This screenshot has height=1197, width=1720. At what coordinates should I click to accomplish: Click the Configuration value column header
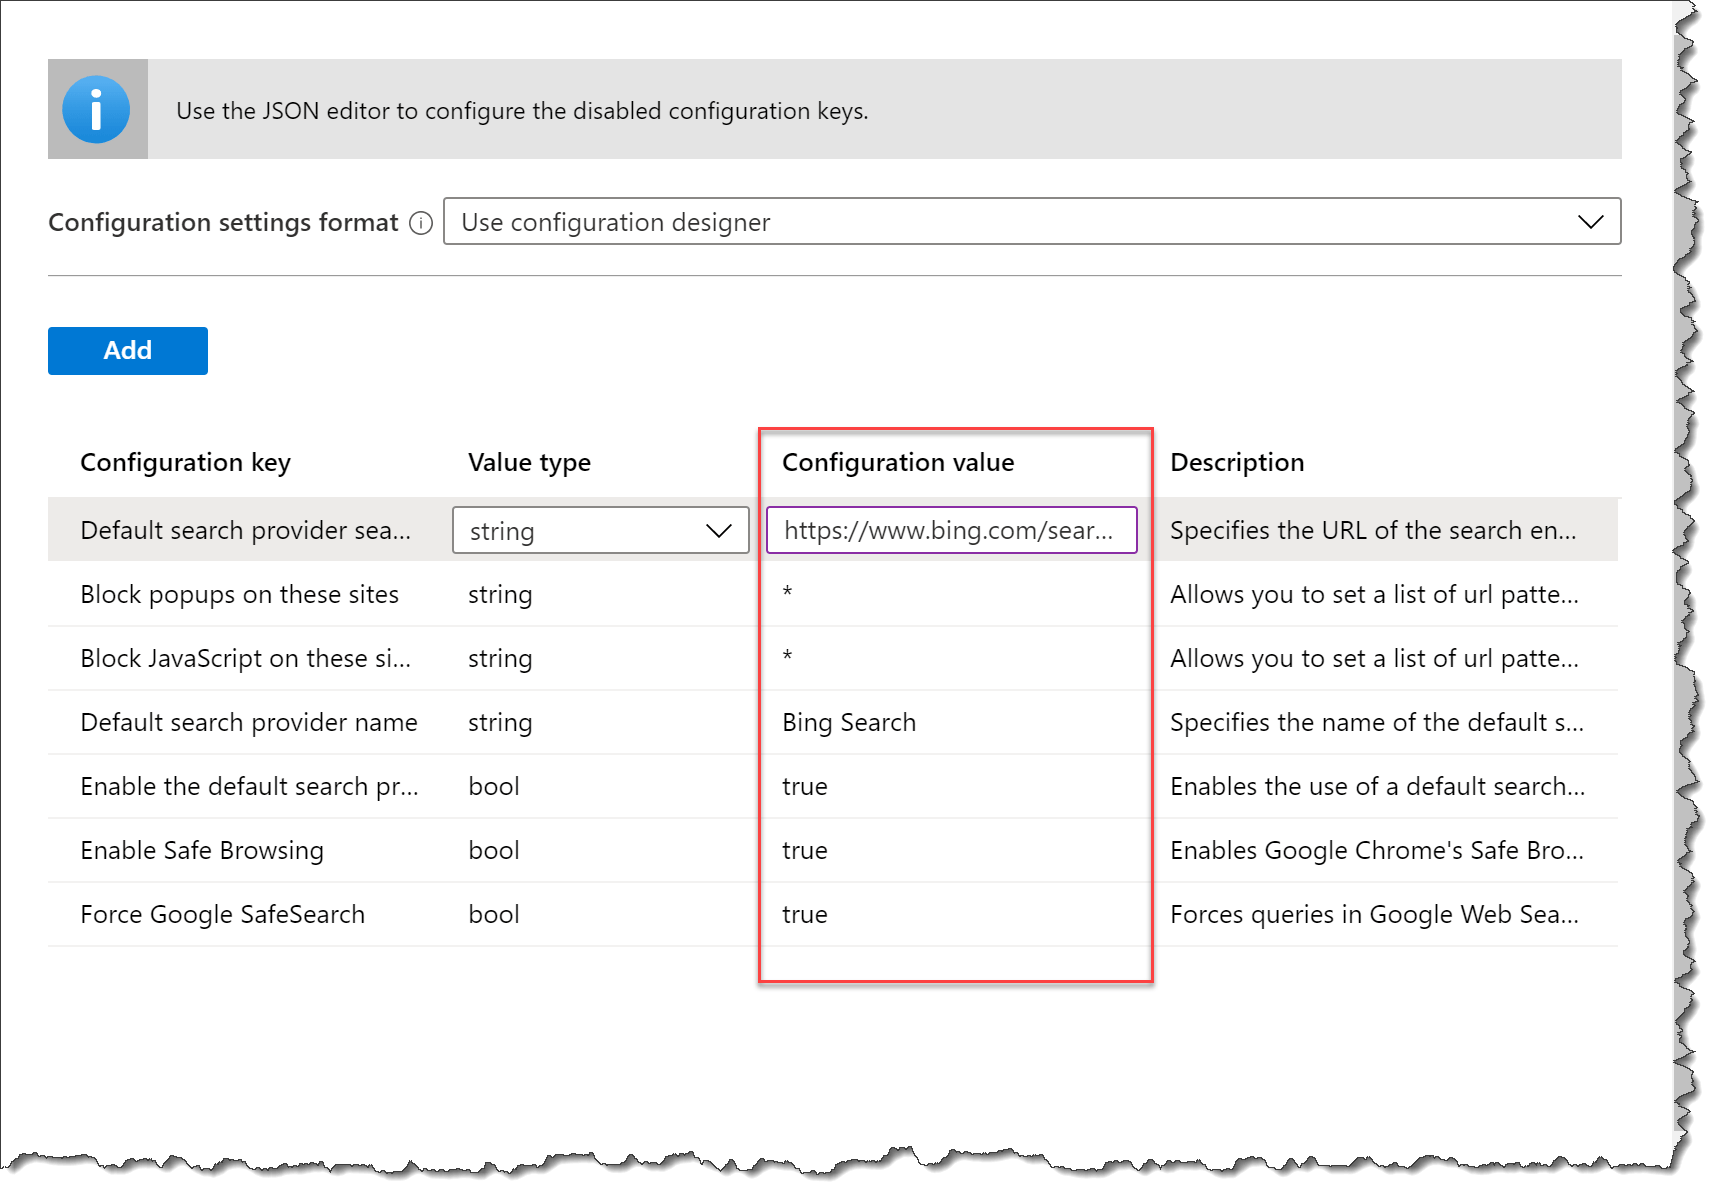[898, 462]
